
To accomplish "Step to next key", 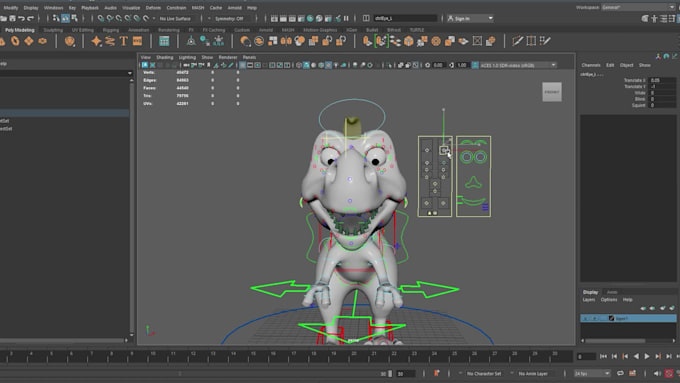I will [658, 356].
